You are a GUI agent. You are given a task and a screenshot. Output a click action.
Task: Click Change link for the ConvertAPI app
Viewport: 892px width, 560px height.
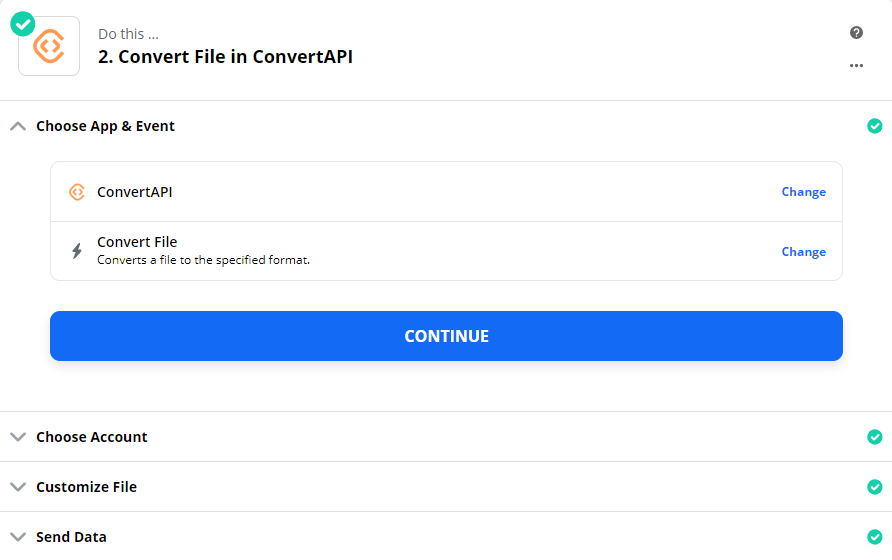tap(803, 192)
